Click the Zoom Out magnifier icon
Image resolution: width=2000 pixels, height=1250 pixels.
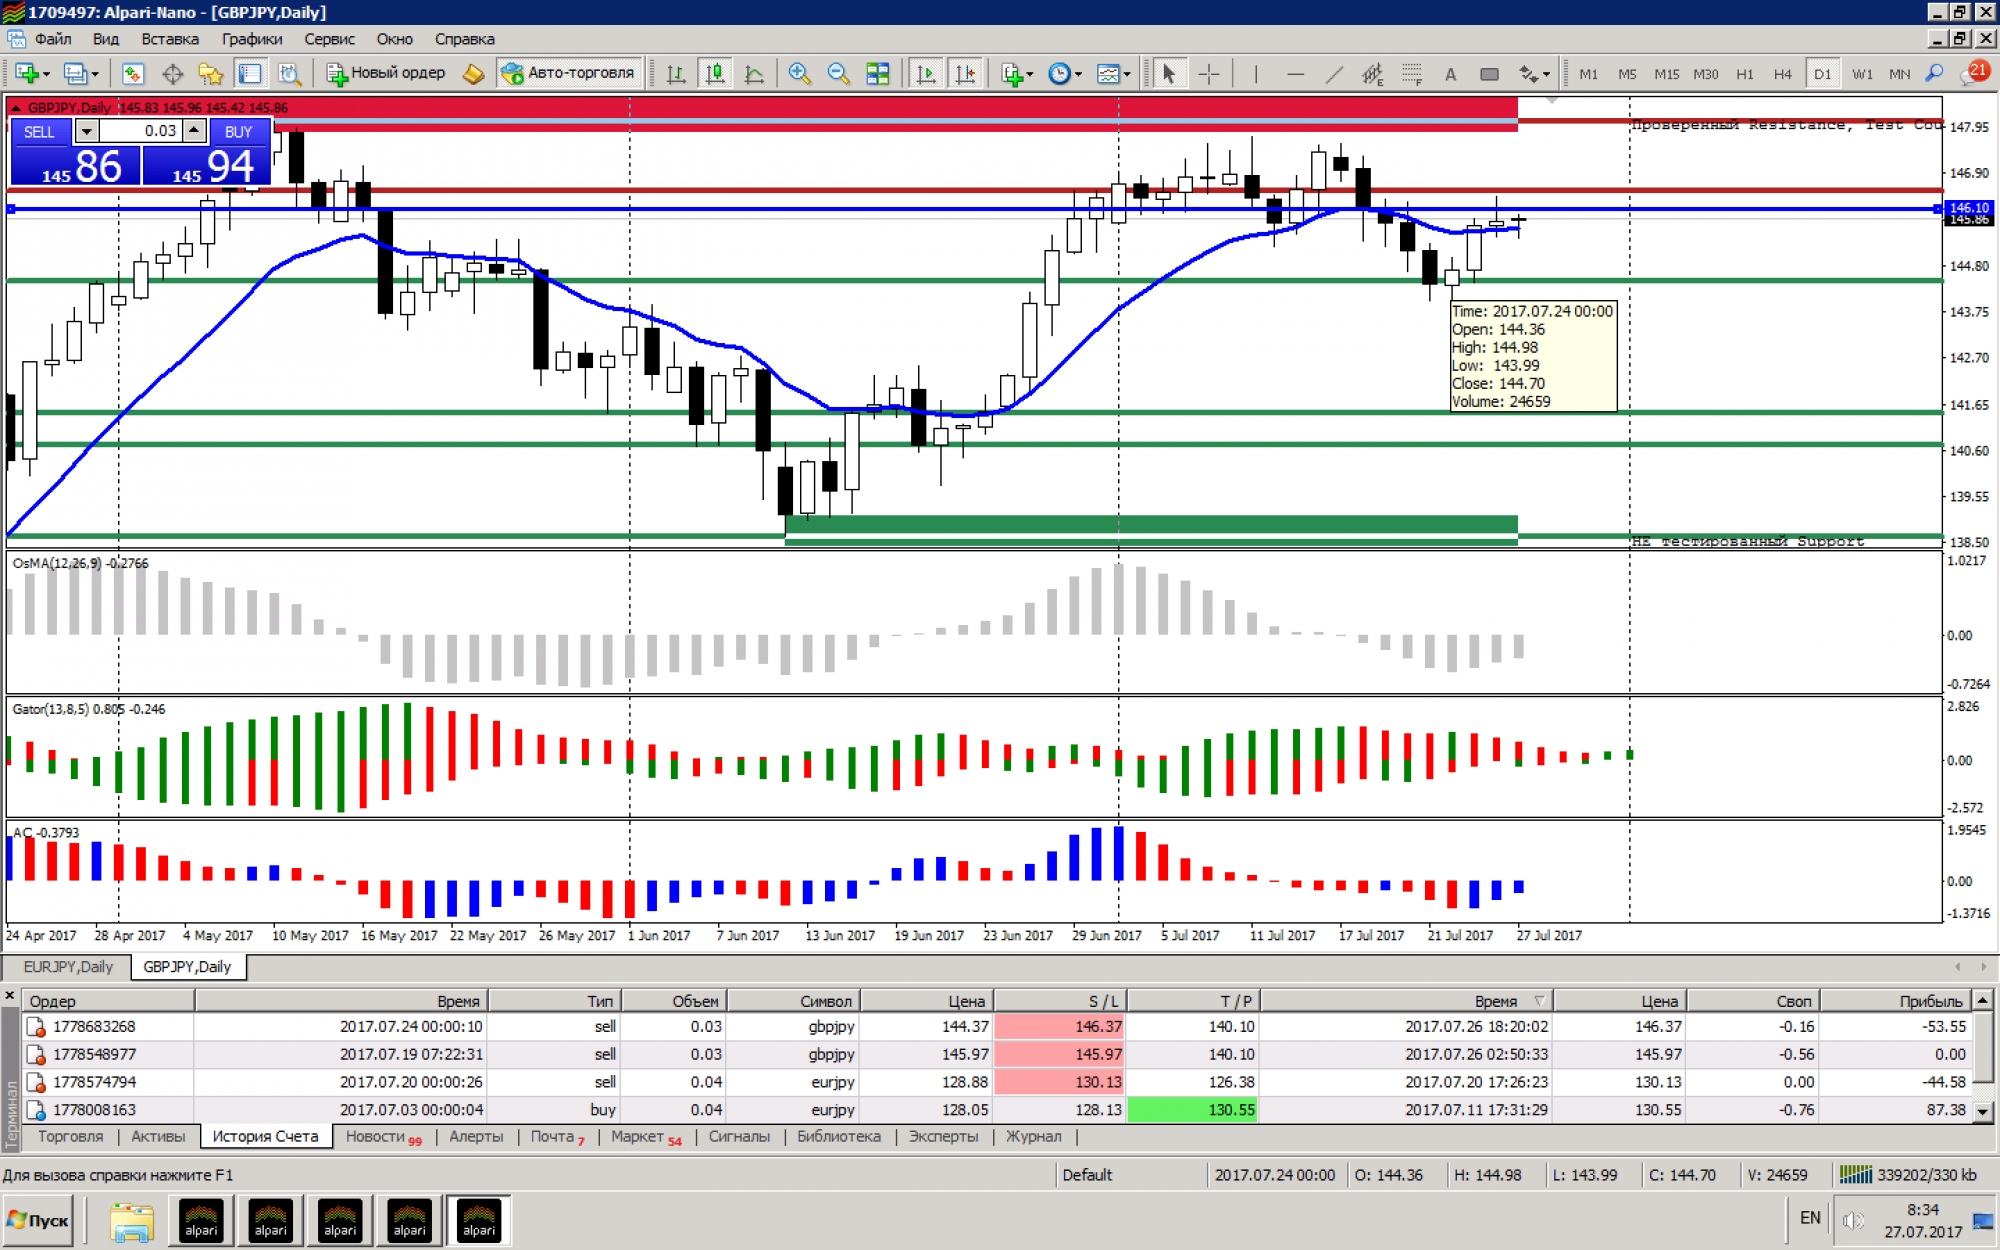(x=838, y=73)
